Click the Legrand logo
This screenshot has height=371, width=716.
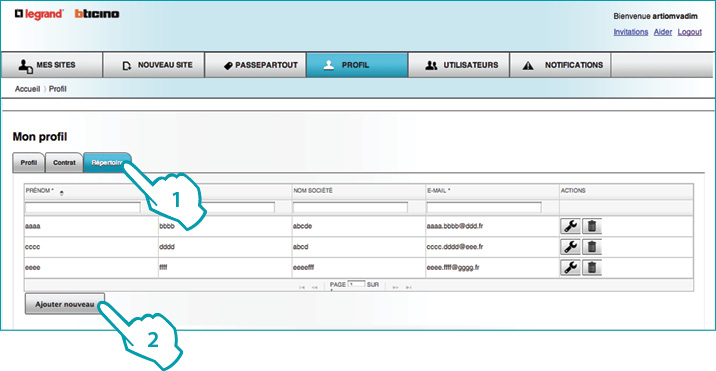[39, 14]
